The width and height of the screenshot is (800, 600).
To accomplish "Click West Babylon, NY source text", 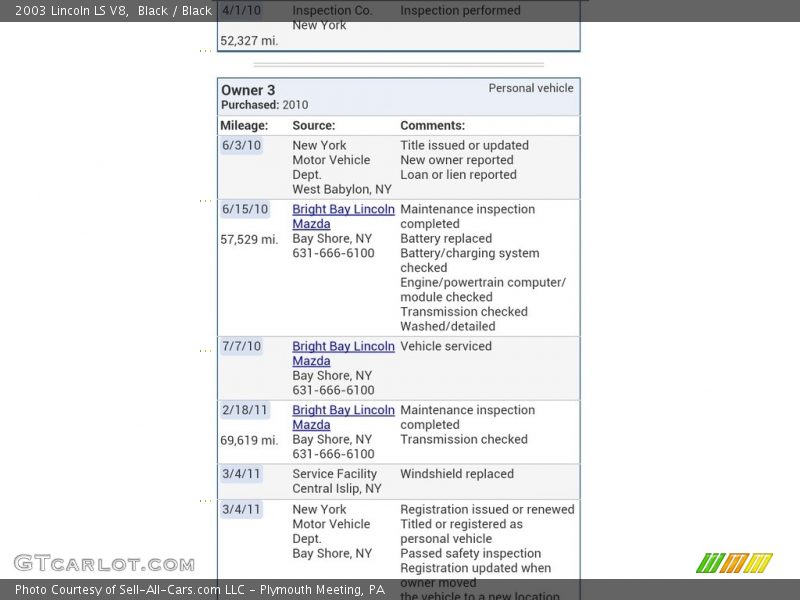I will tap(342, 190).
